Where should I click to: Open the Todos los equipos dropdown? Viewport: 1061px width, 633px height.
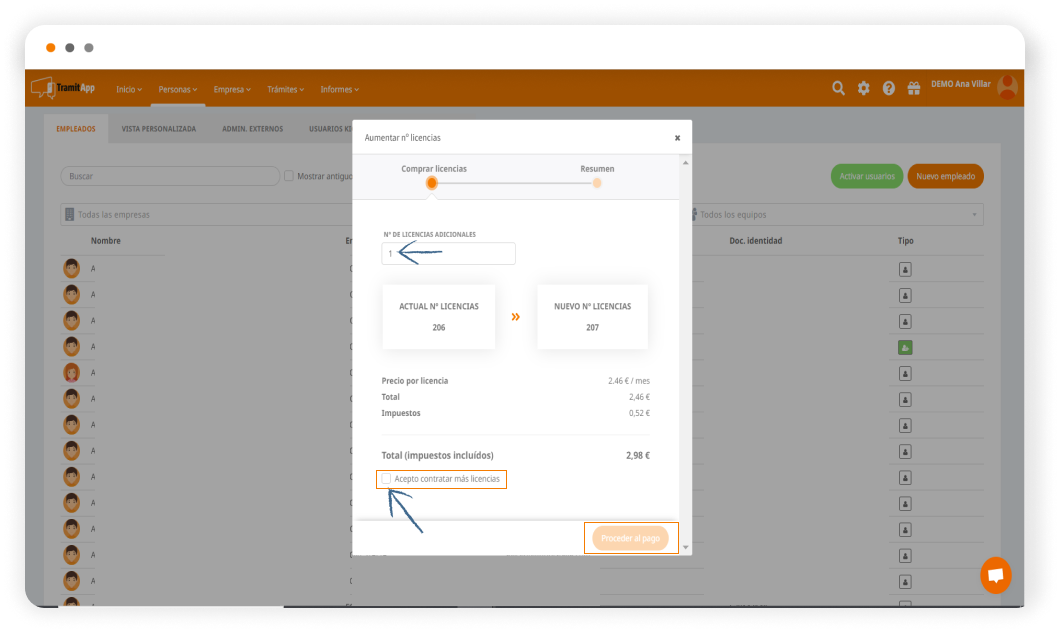[x=835, y=215]
